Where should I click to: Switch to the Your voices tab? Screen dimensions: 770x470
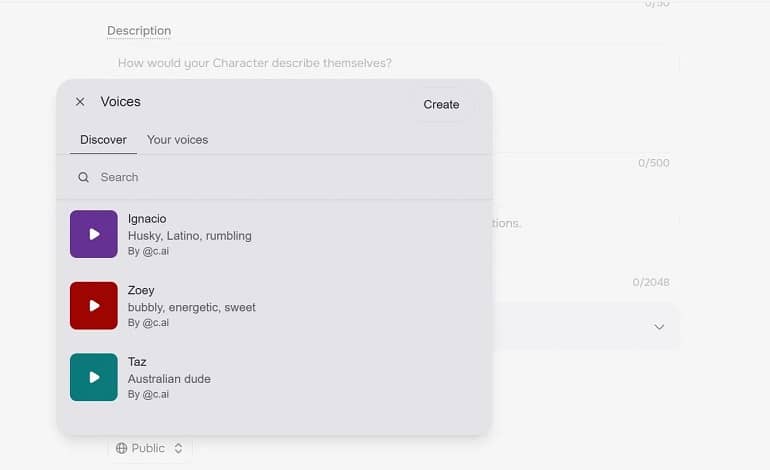tap(177, 140)
